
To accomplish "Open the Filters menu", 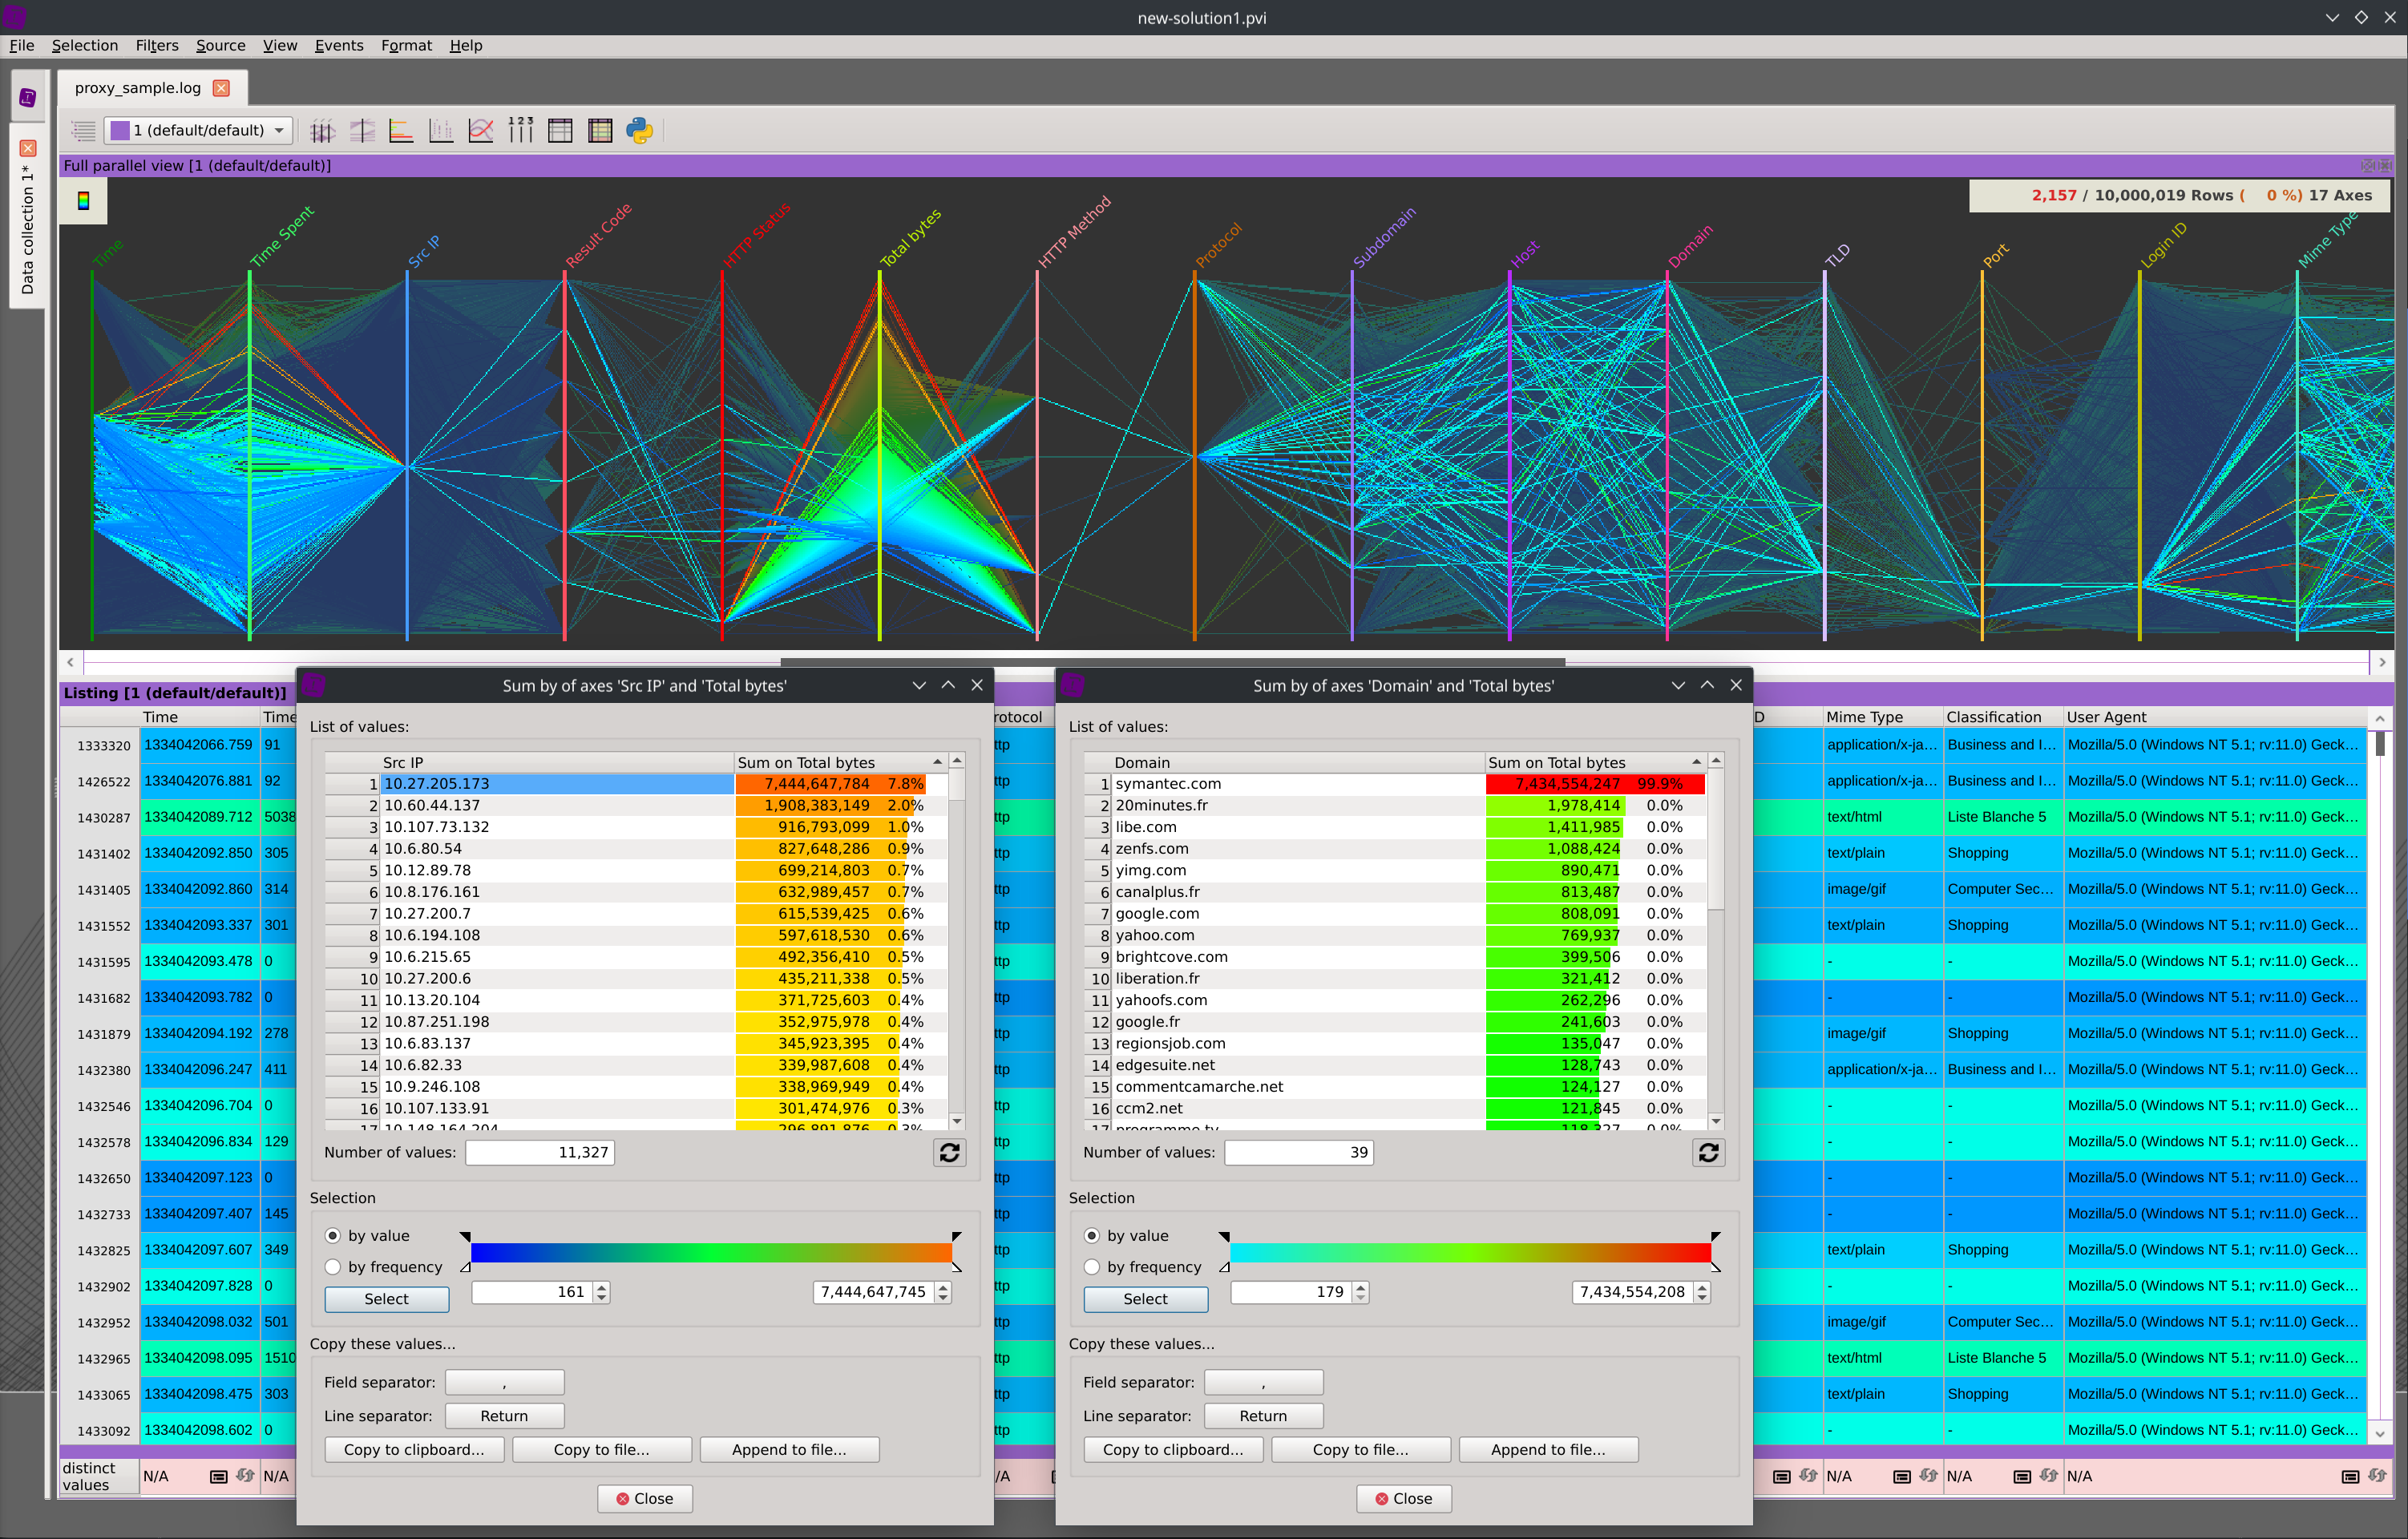I will point(157,45).
